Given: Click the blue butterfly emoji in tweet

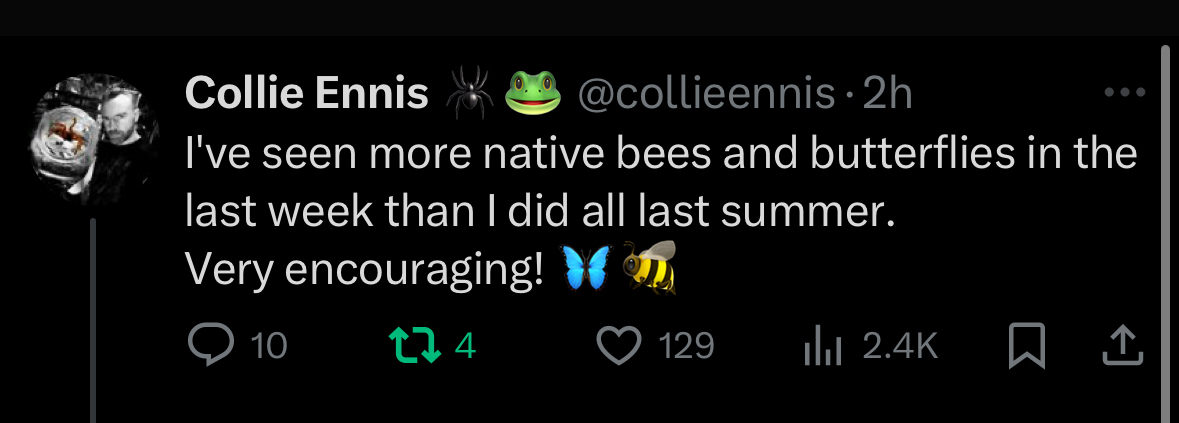Looking at the screenshot, I should [x=585, y=269].
